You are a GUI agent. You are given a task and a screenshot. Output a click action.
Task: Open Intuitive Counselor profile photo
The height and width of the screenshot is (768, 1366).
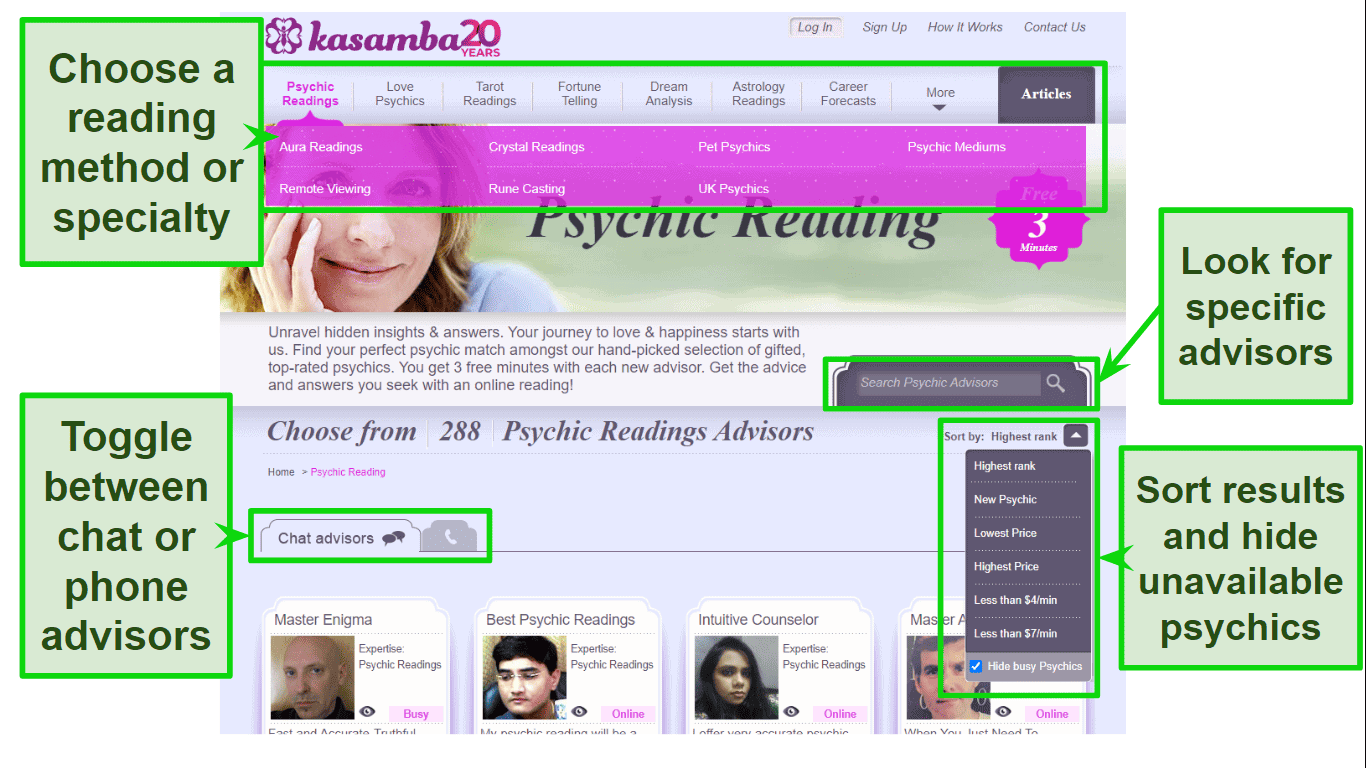point(736,677)
